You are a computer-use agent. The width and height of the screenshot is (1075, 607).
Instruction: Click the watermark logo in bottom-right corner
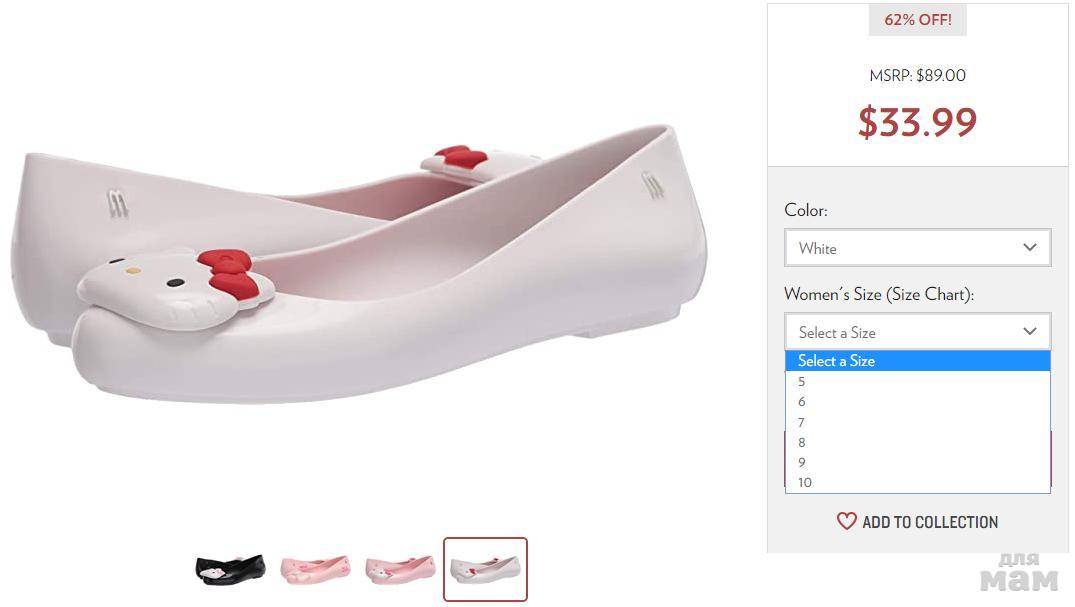1018,573
